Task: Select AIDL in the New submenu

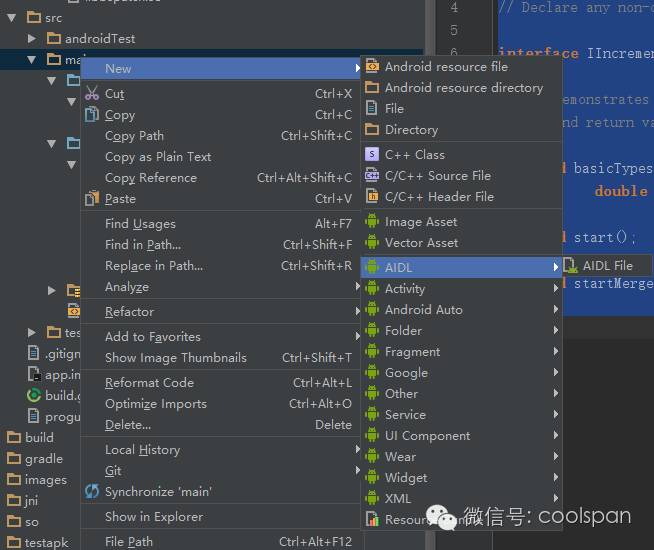Action: (461, 267)
